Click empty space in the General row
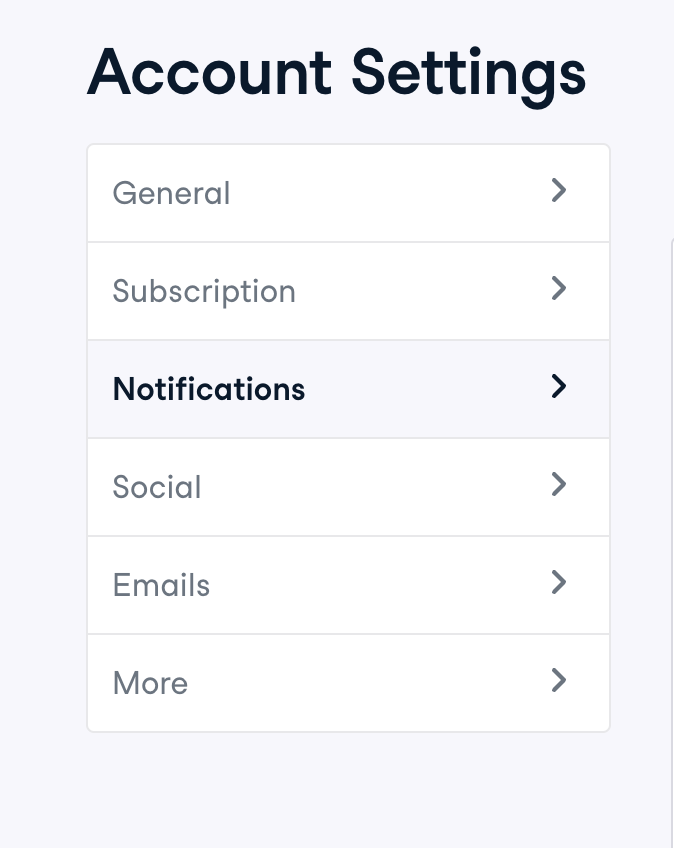This screenshot has height=848, width=674. click(x=390, y=193)
